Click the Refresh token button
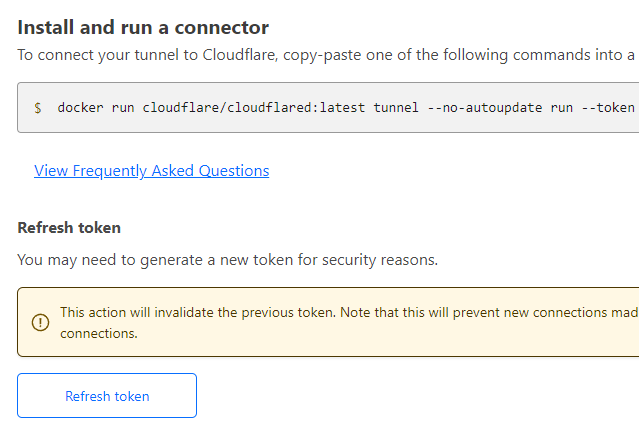Image resolution: width=639 pixels, height=434 pixels. pos(107,396)
